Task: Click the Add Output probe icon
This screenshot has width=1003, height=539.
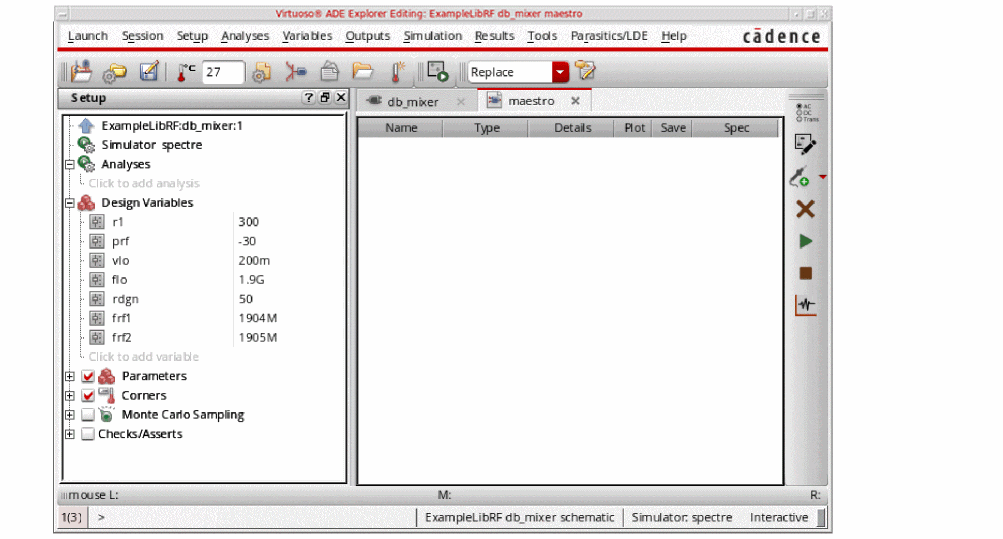Action: click(x=800, y=178)
